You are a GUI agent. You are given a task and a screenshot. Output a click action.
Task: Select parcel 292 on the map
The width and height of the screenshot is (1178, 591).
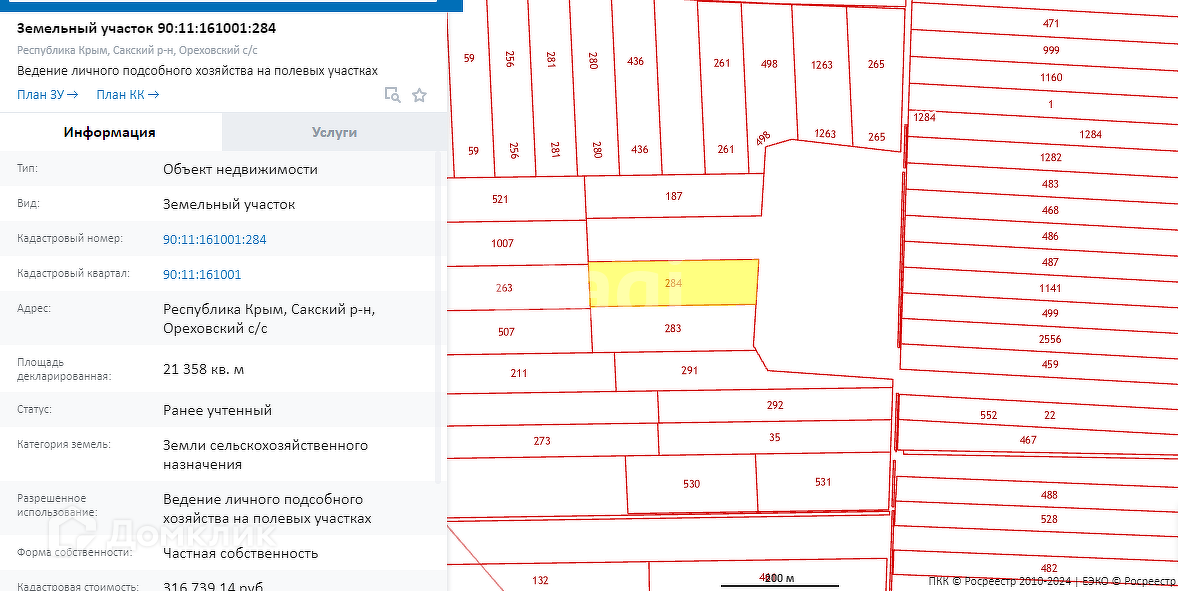[x=775, y=406]
